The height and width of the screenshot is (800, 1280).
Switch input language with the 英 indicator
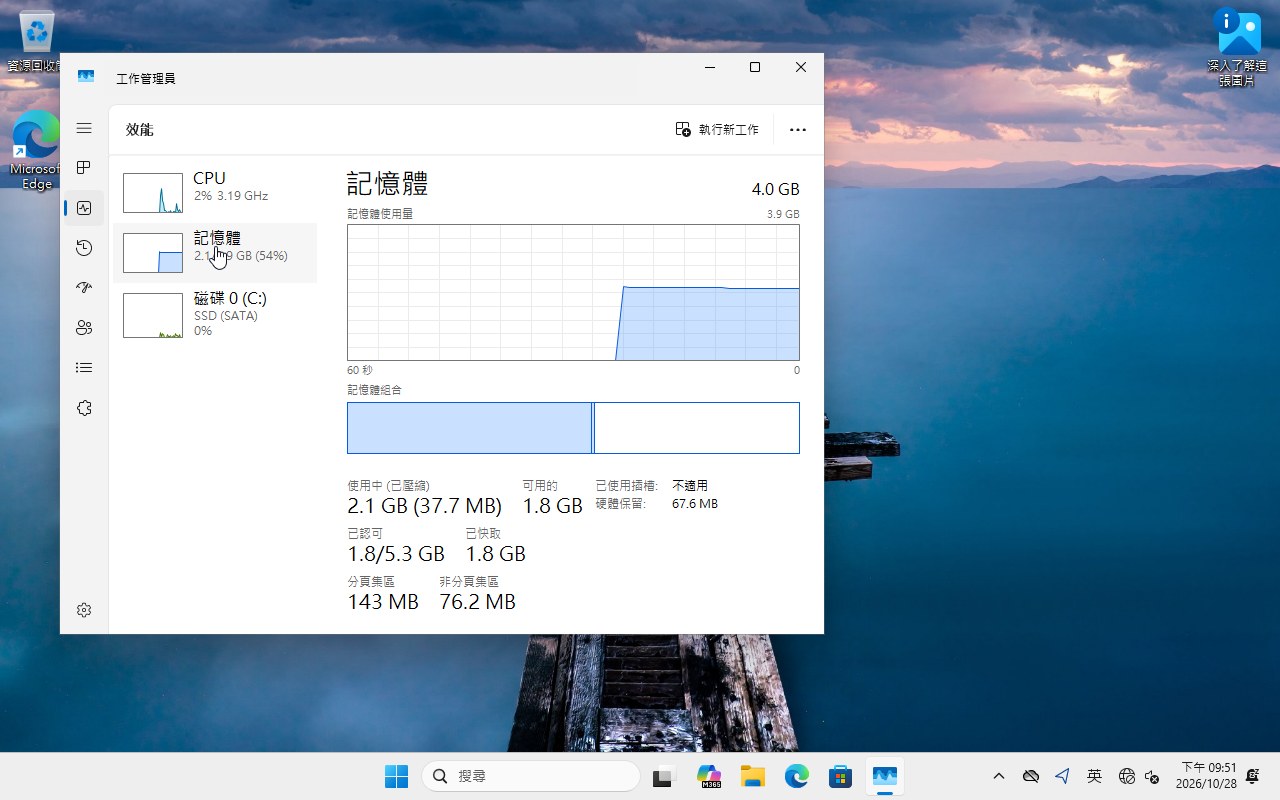tap(1094, 776)
